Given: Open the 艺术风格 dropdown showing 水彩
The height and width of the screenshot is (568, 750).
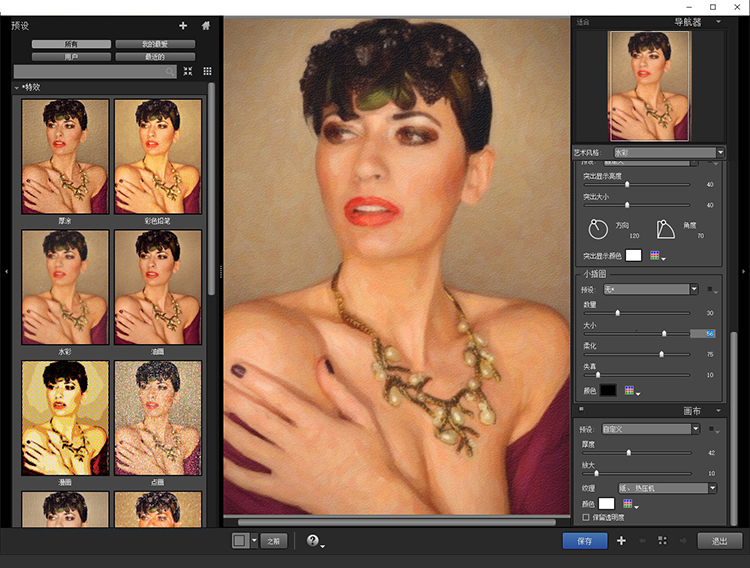Looking at the screenshot, I should click(x=669, y=153).
